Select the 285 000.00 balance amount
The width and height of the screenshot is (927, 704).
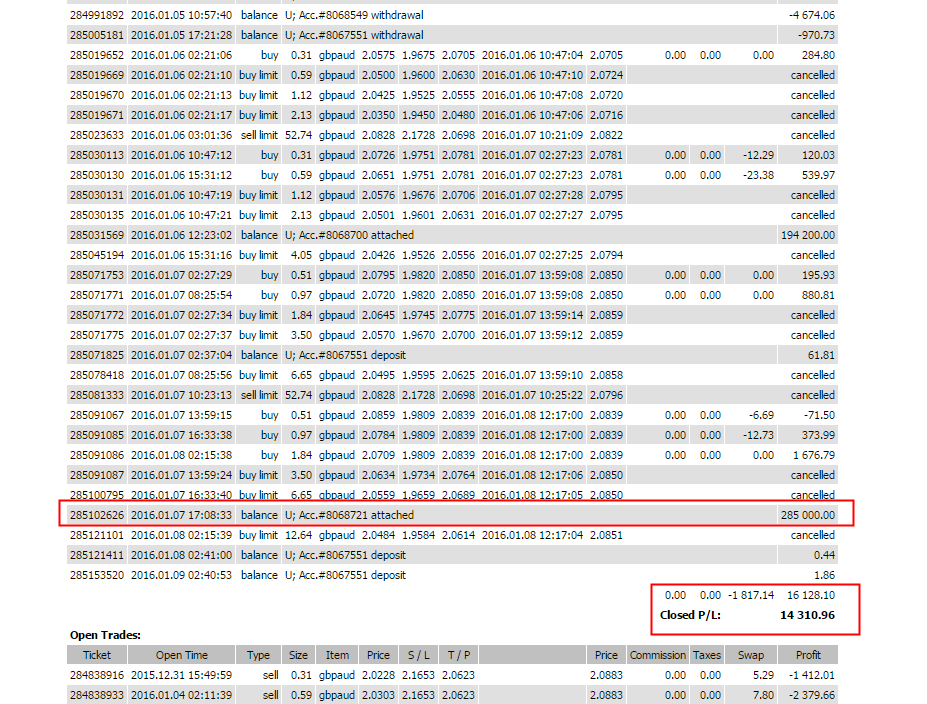[x=808, y=515]
